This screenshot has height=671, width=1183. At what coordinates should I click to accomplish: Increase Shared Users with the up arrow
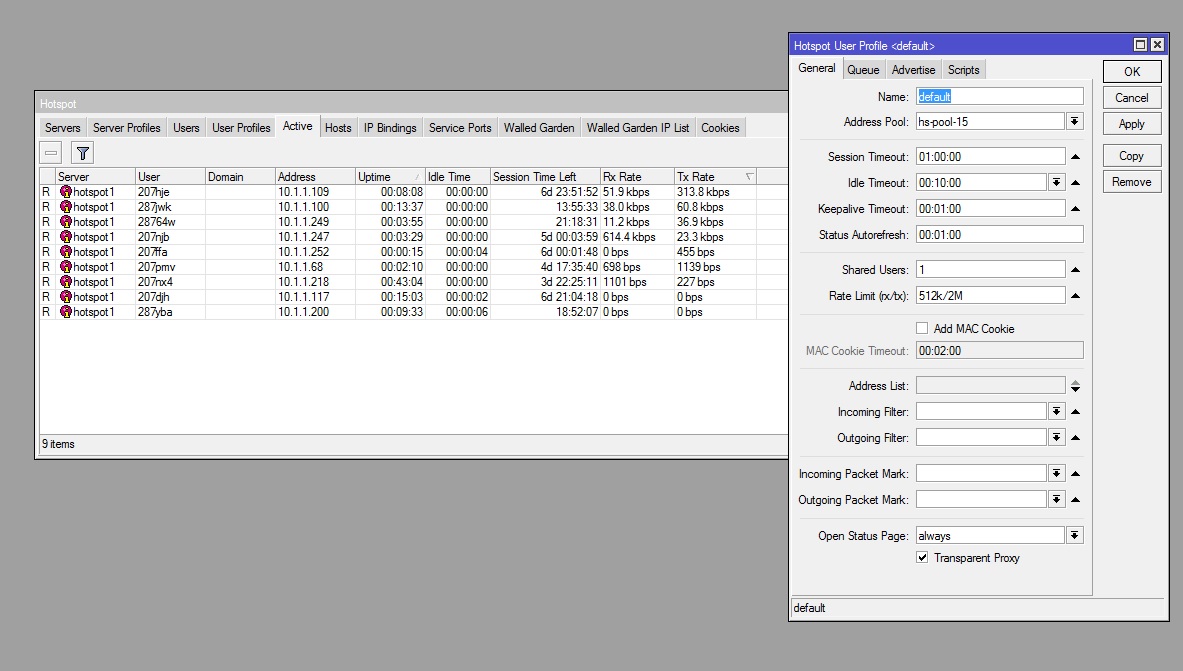[1075, 269]
